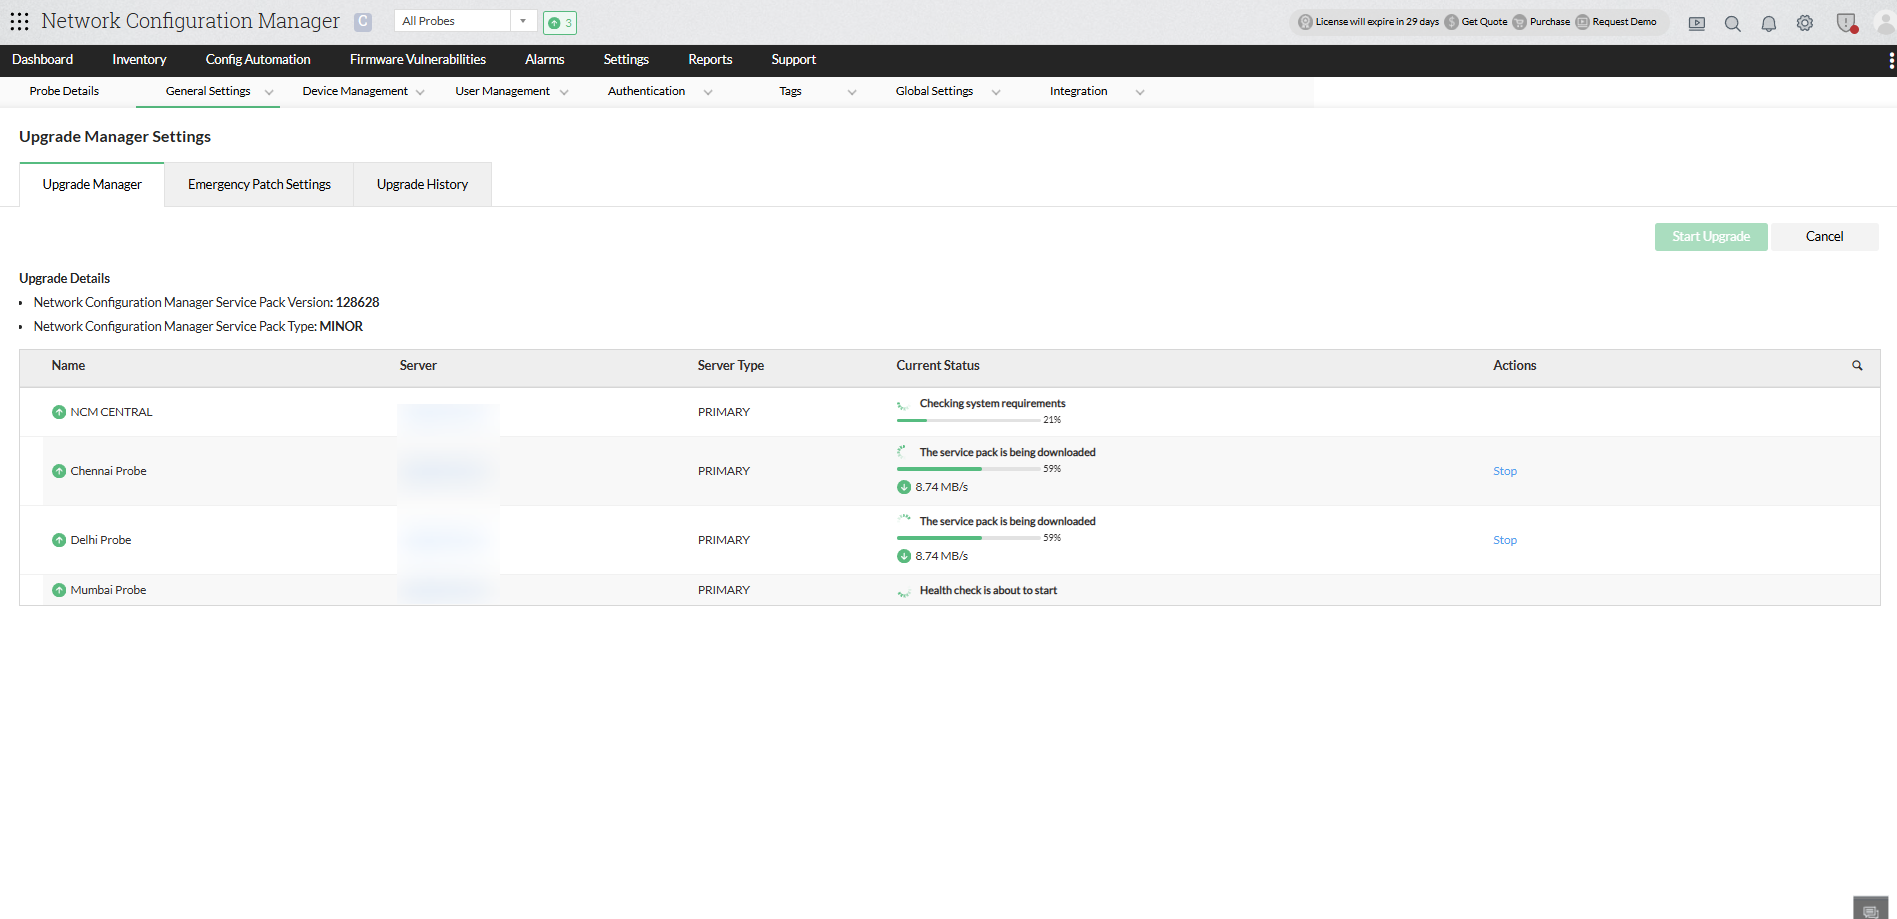Expand the General Settings submenu chevron
The image size is (1897, 919).
click(269, 92)
